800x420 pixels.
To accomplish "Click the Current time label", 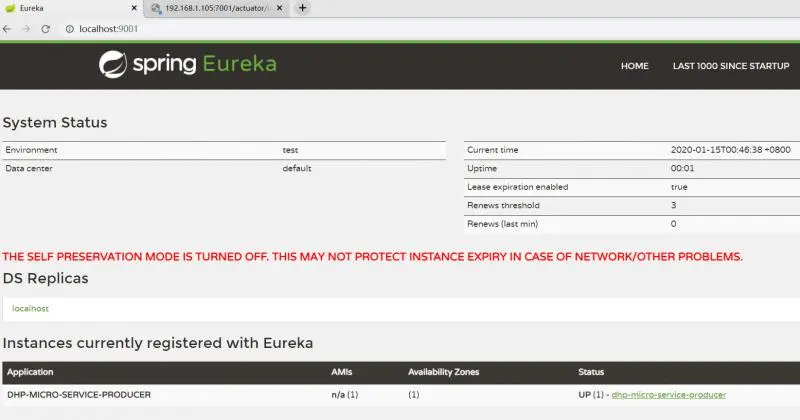I will (493, 150).
